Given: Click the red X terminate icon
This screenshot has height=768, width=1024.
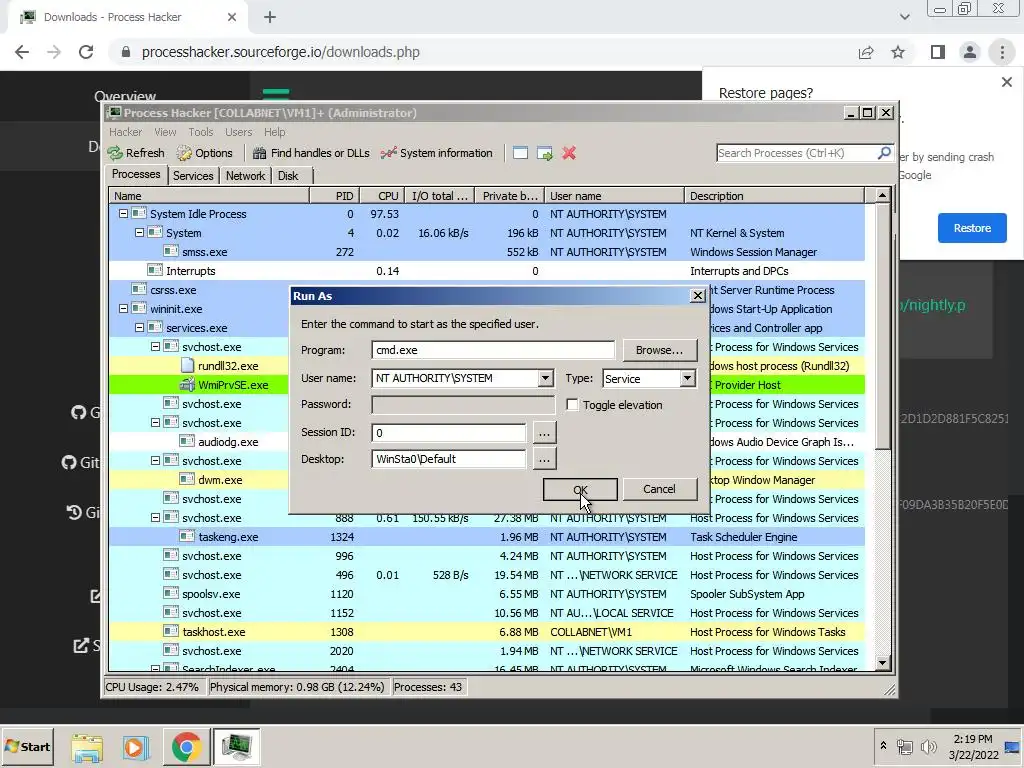Looking at the screenshot, I should pos(569,153).
